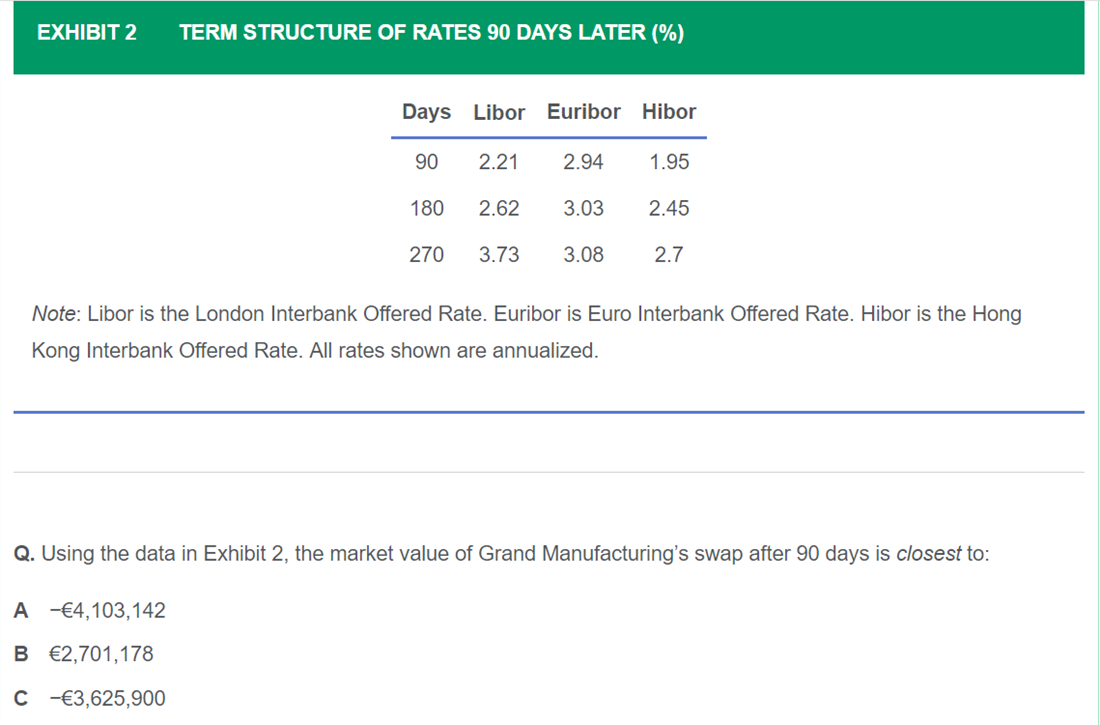The width and height of the screenshot is (1100, 725).
Task: Click the 270 days row label
Action: point(427,254)
